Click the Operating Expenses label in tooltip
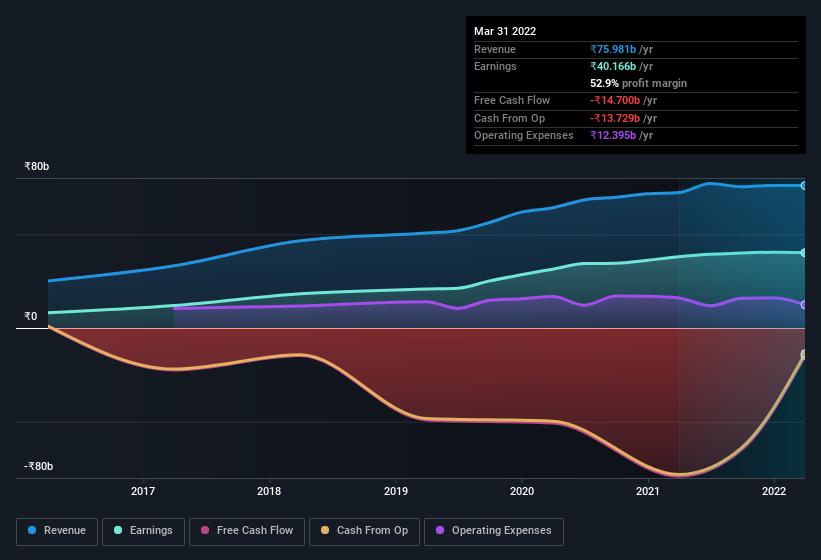 (524, 136)
